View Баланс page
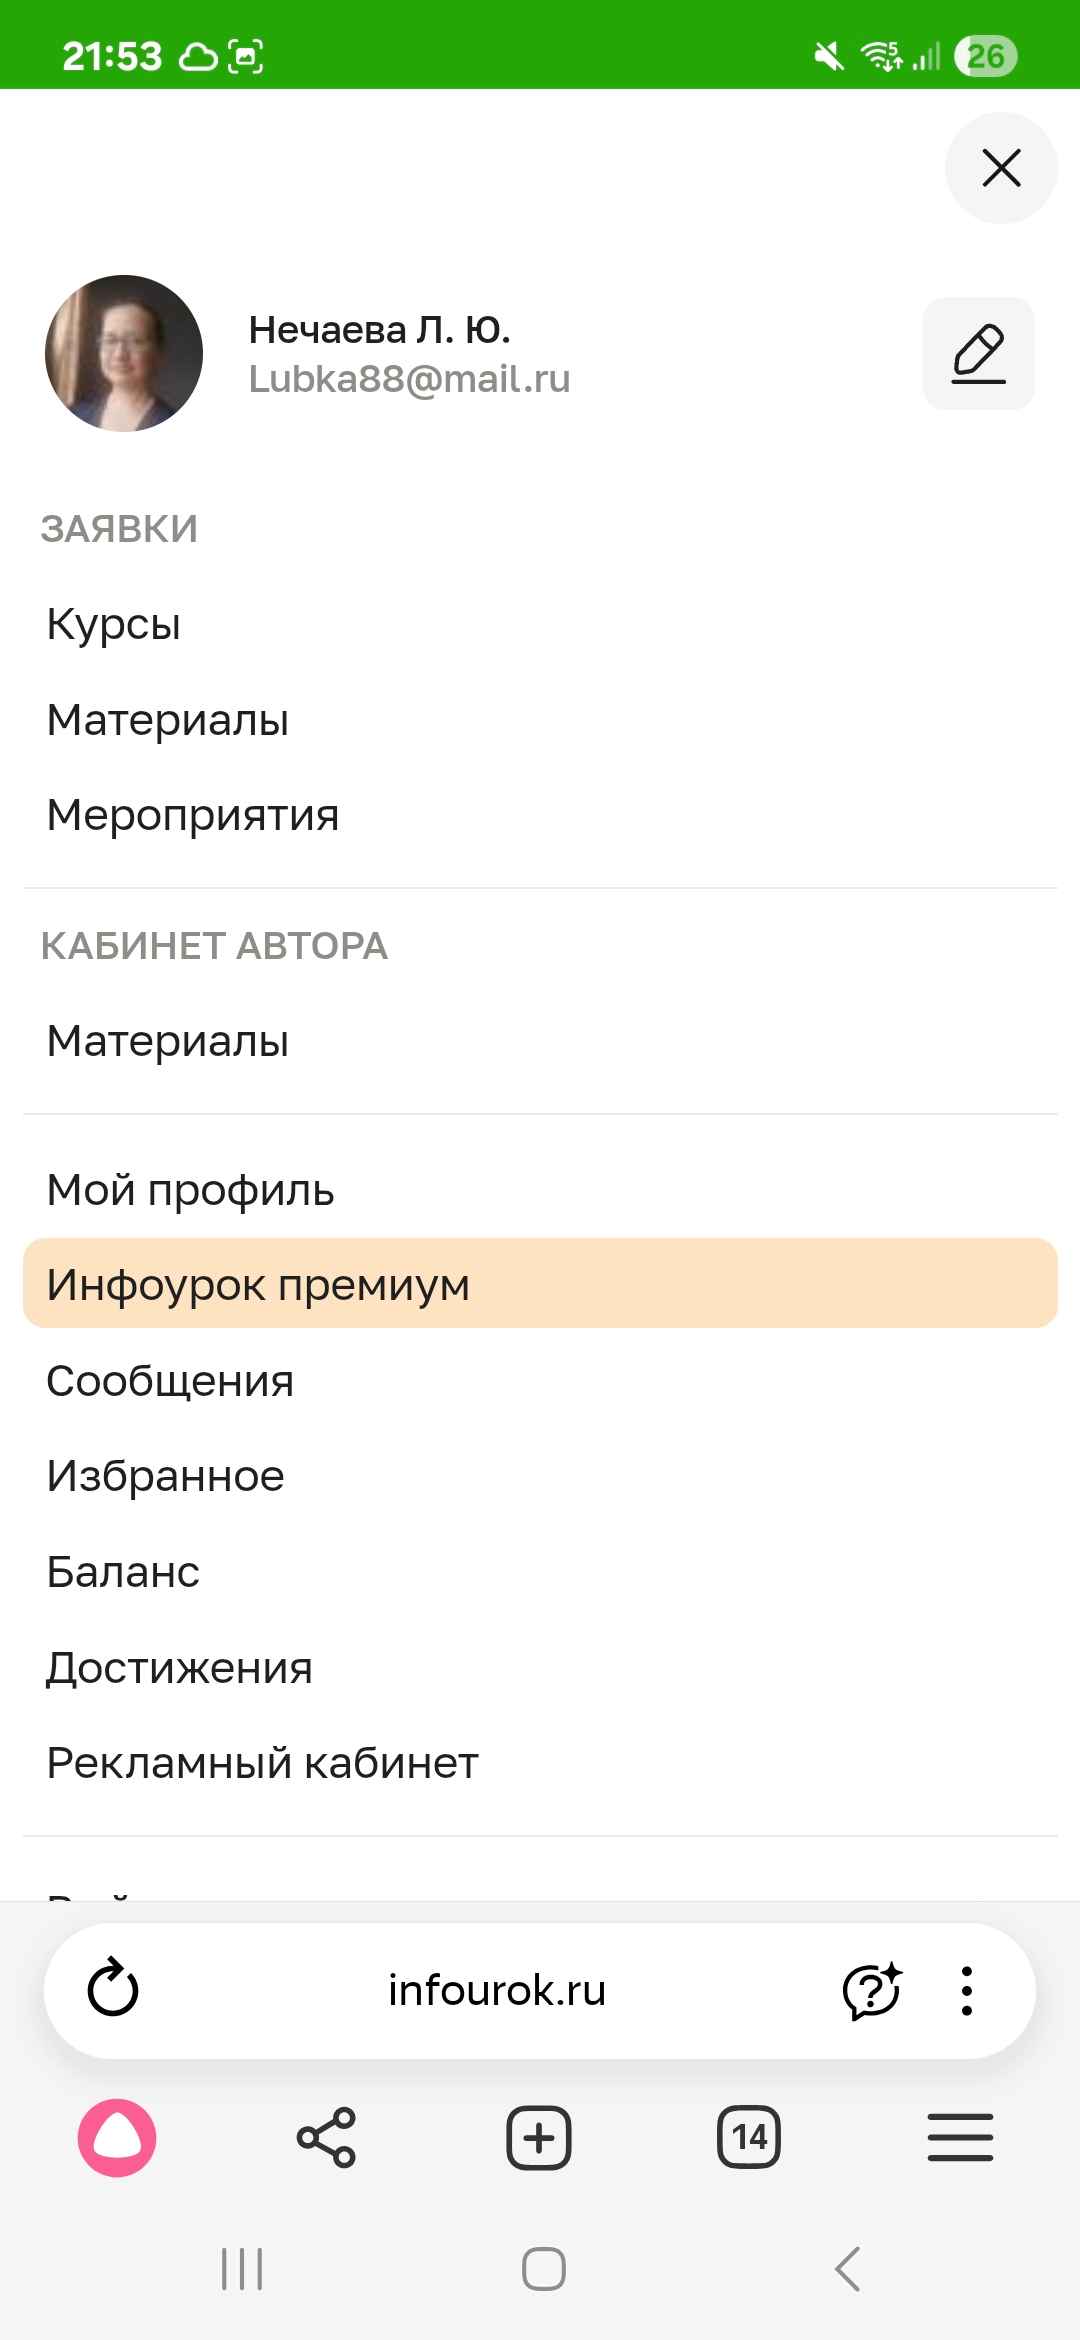The width and height of the screenshot is (1080, 2340). coord(123,1572)
